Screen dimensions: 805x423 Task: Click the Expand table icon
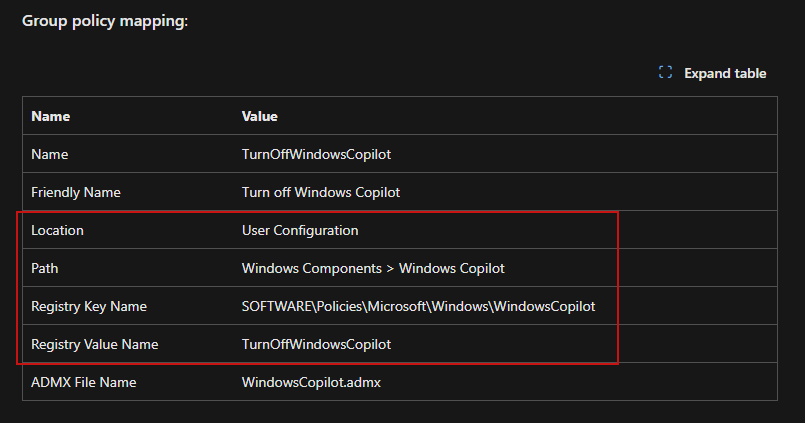[666, 73]
